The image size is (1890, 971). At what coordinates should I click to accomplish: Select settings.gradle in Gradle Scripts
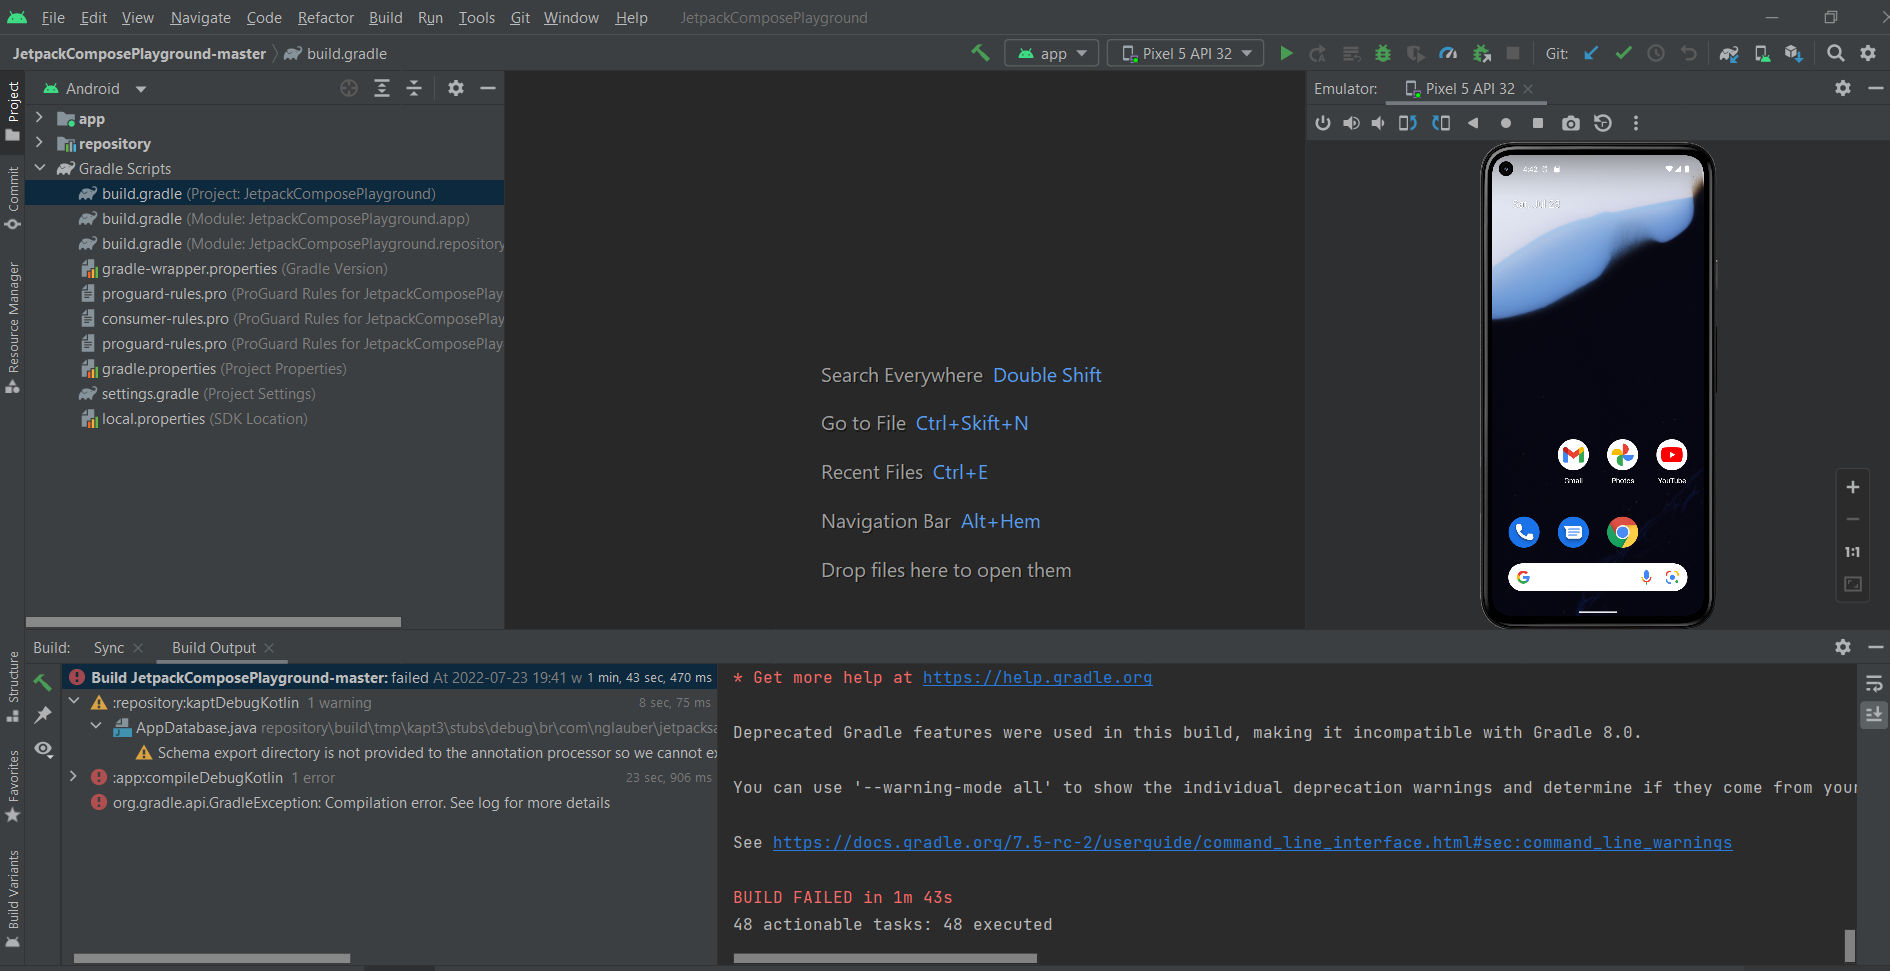(x=150, y=394)
